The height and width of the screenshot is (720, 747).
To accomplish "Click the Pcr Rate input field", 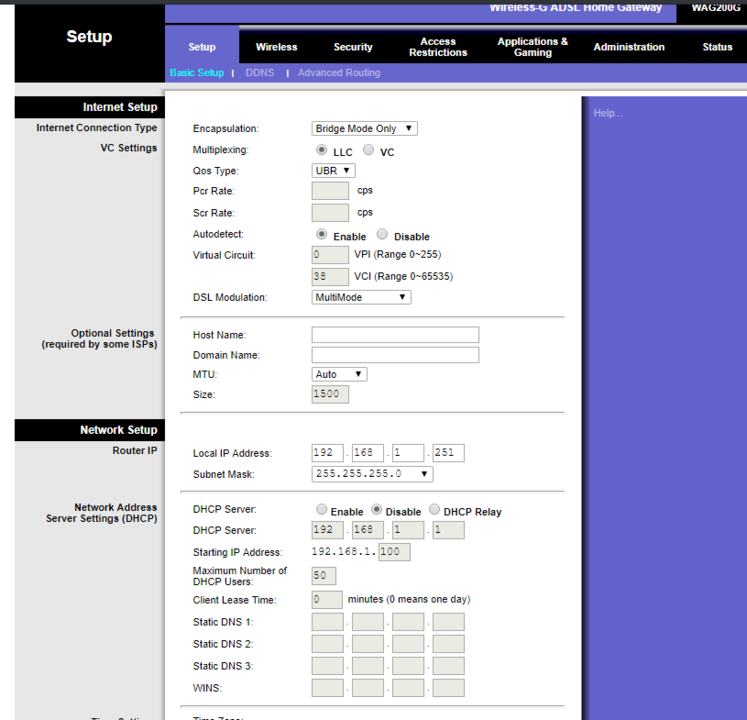I will 330,191.
